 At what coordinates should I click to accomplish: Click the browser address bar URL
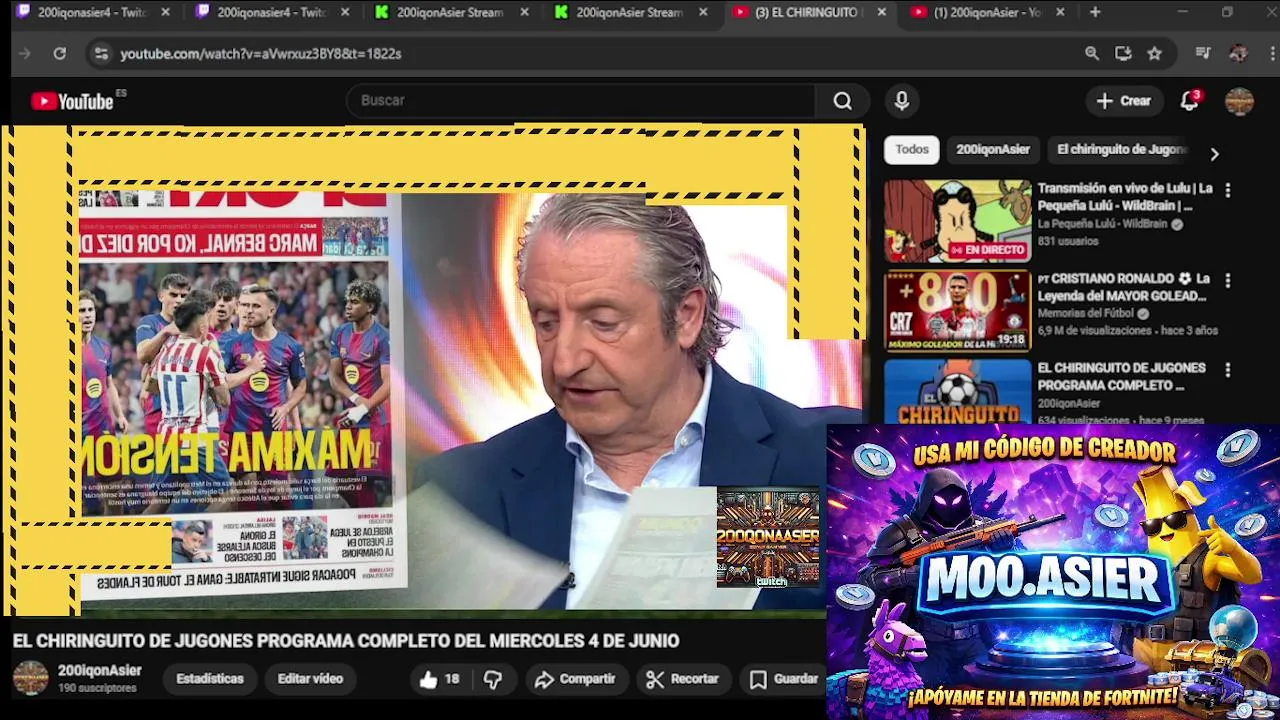click(260, 54)
